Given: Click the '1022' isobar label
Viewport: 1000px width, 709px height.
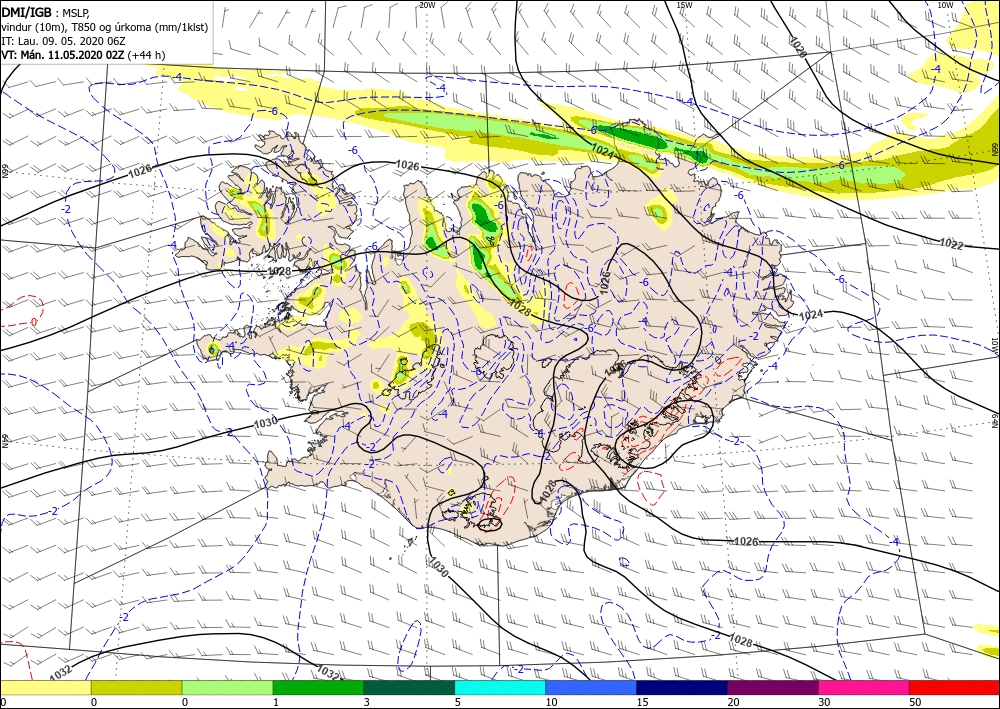Looking at the screenshot, I should 951,244.
